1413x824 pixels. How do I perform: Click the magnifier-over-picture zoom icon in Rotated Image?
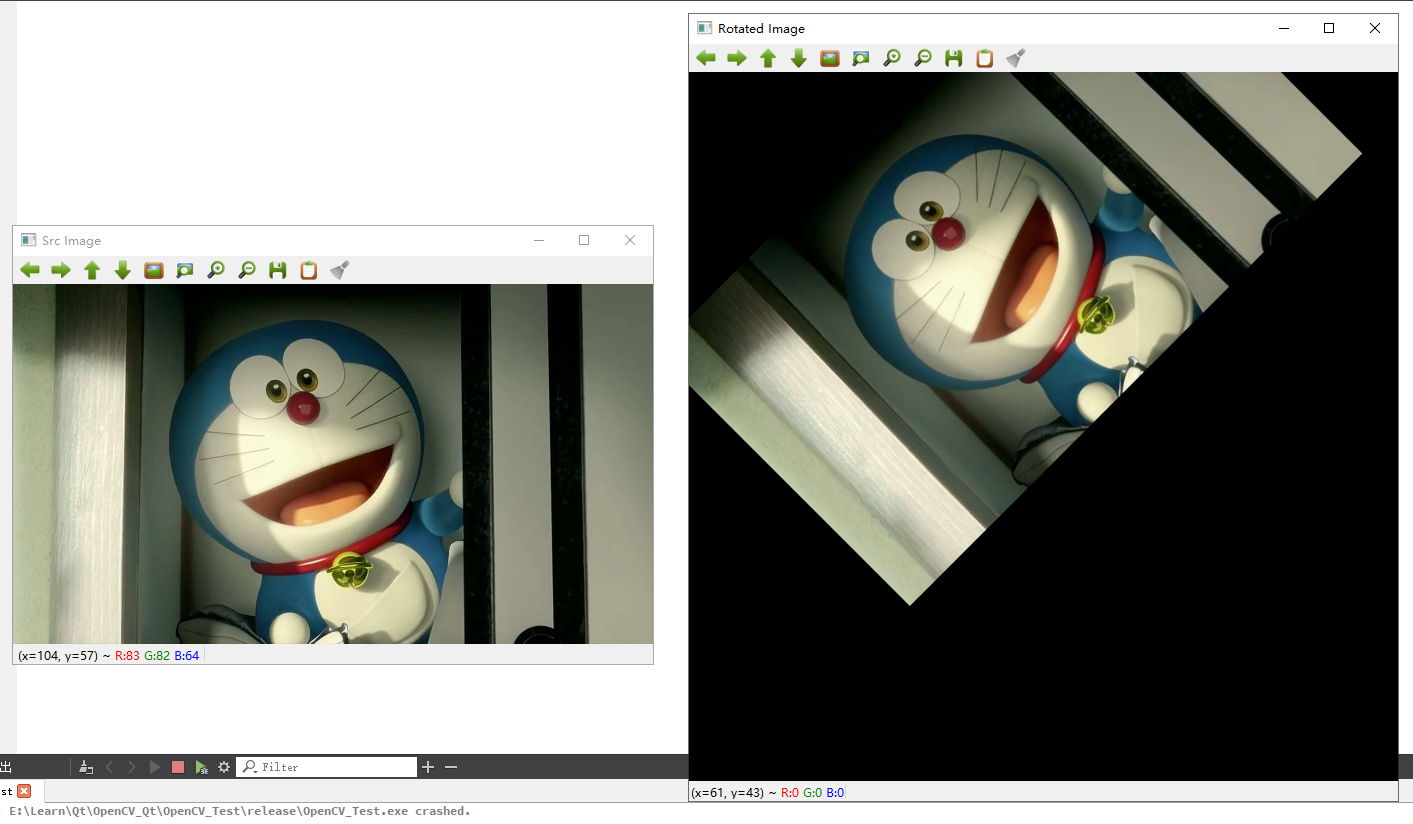(x=861, y=58)
